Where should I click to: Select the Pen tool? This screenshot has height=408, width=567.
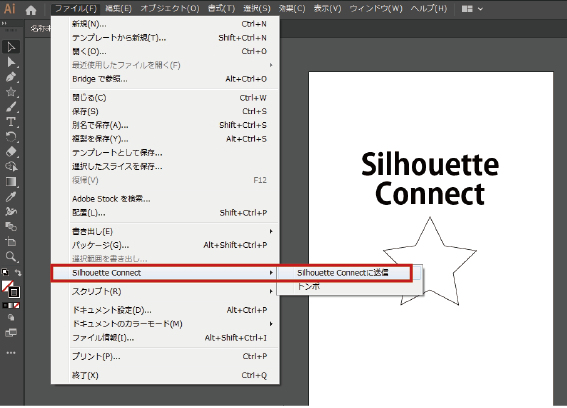(11, 77)
